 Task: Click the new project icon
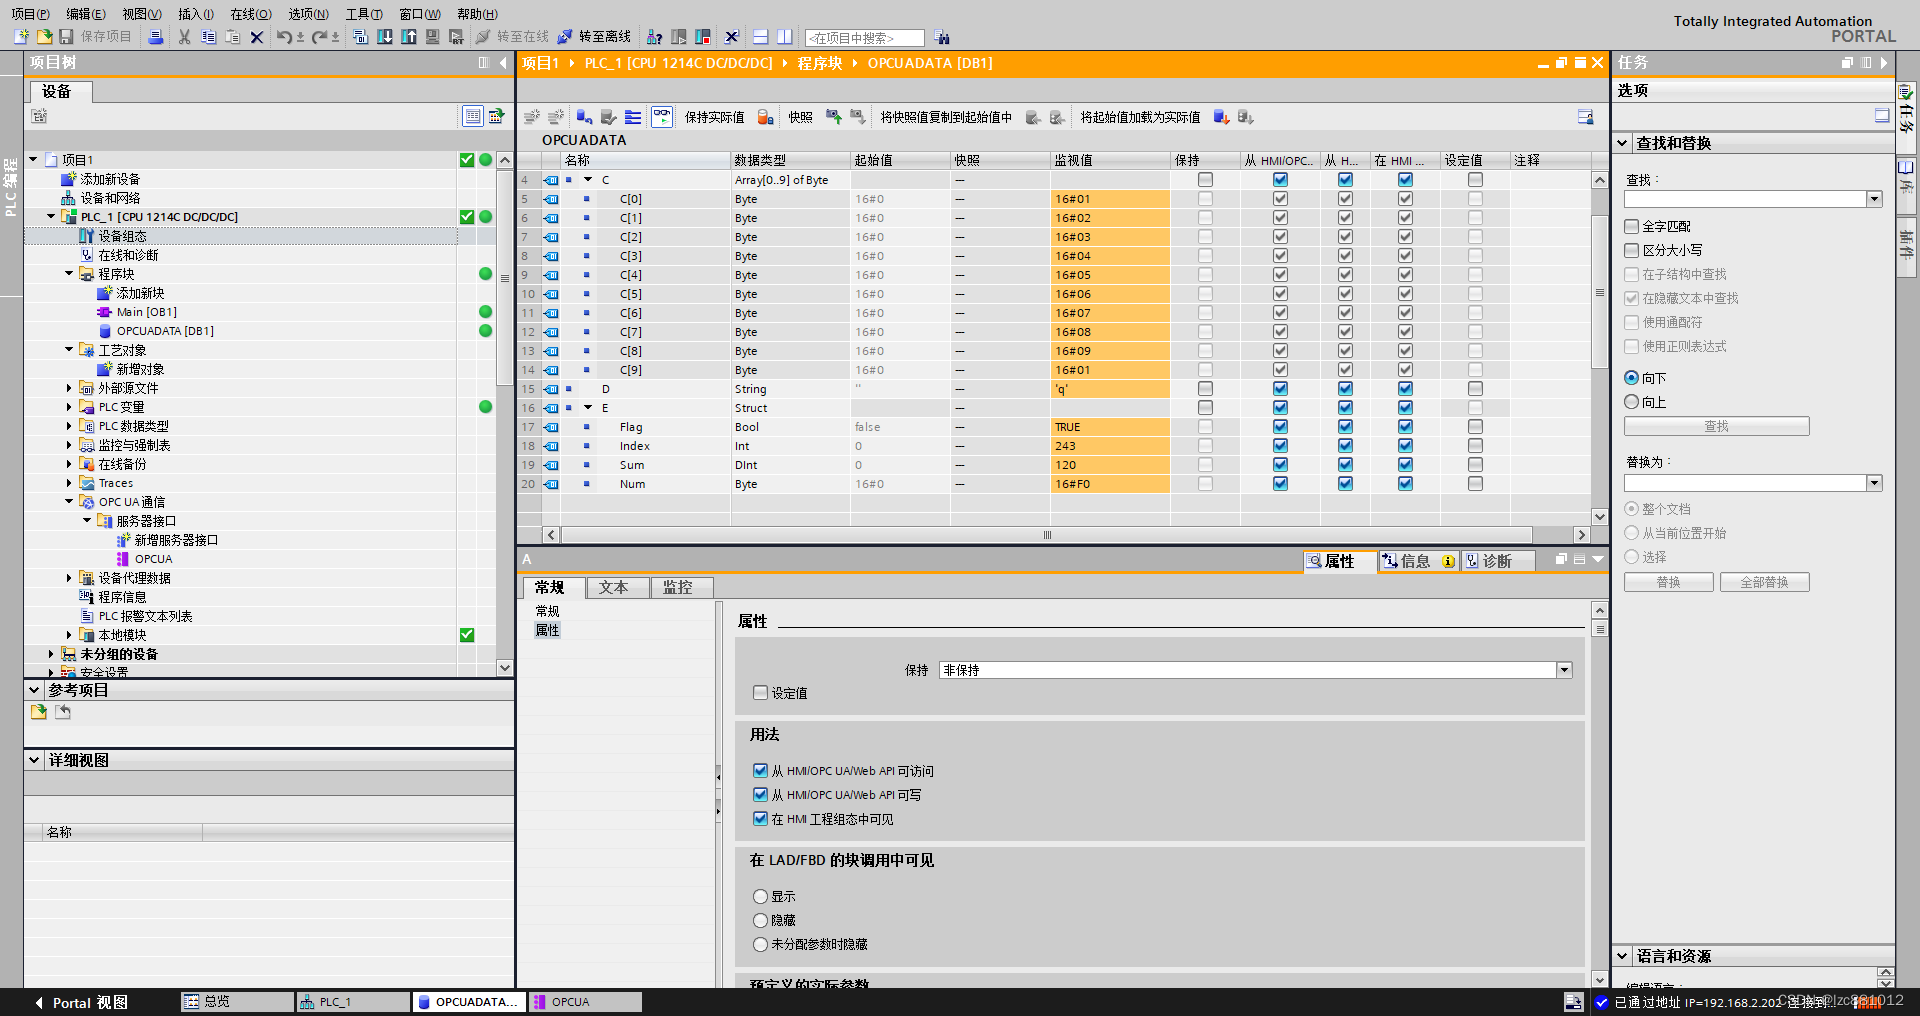click(x=22, y=37)
